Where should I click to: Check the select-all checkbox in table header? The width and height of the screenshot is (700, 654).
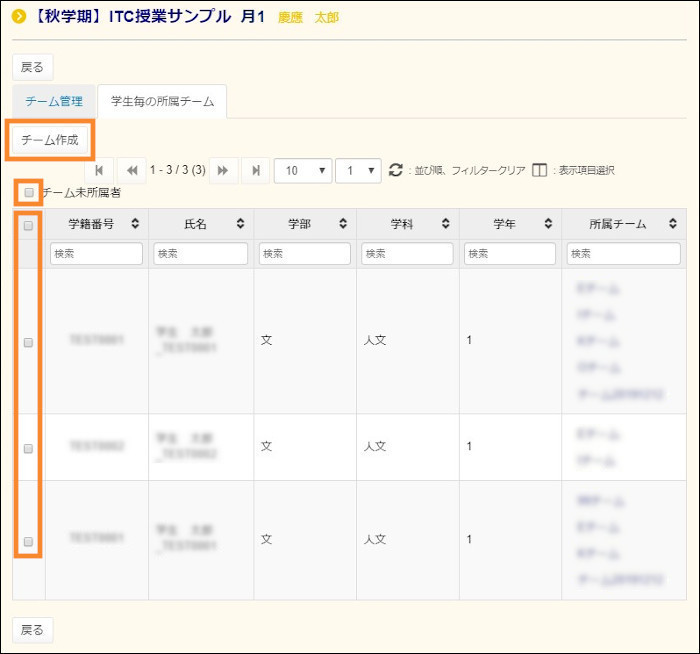pos(29,225)
